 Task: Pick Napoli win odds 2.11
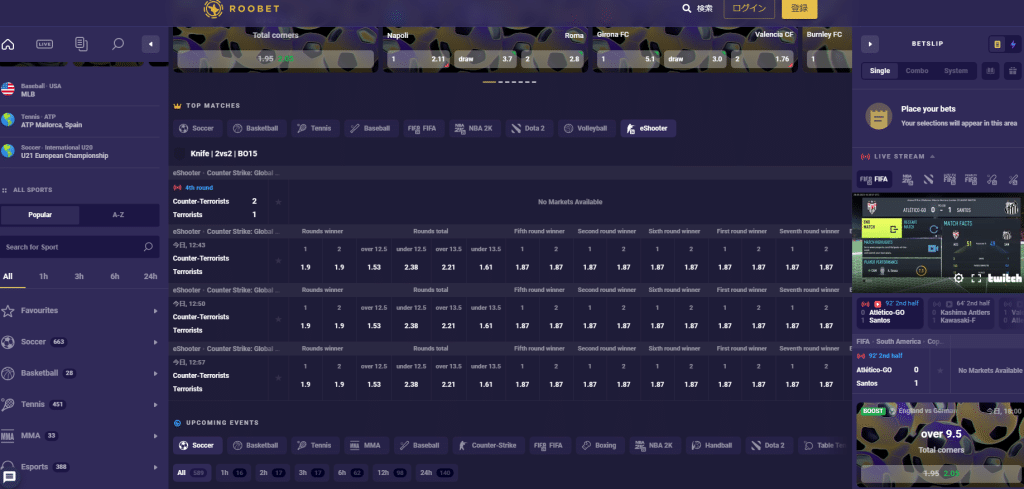click(418, 59)
